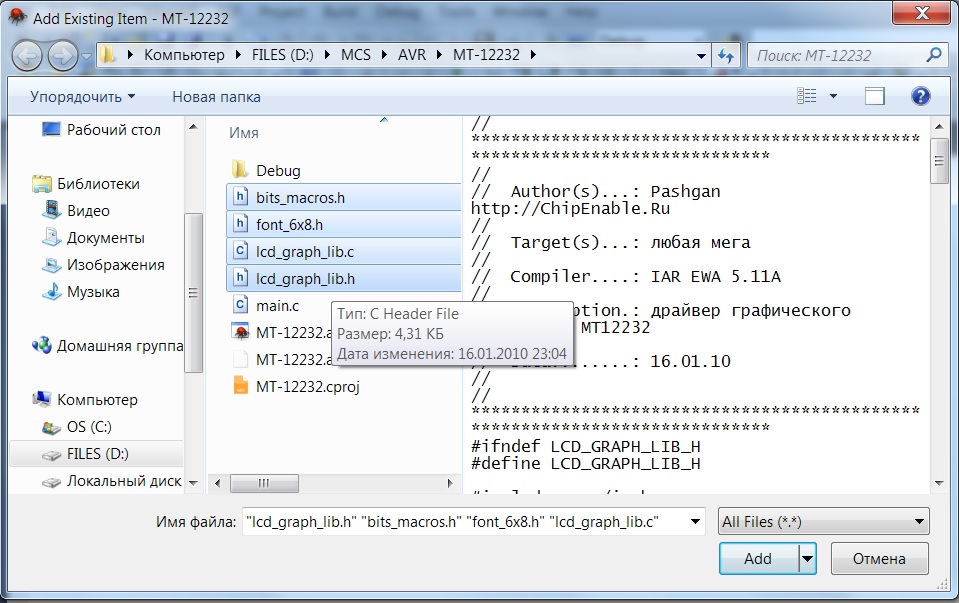Viewport: 959px width, 603px height.
Task: Select main.c file
Action: coord(277,305)
